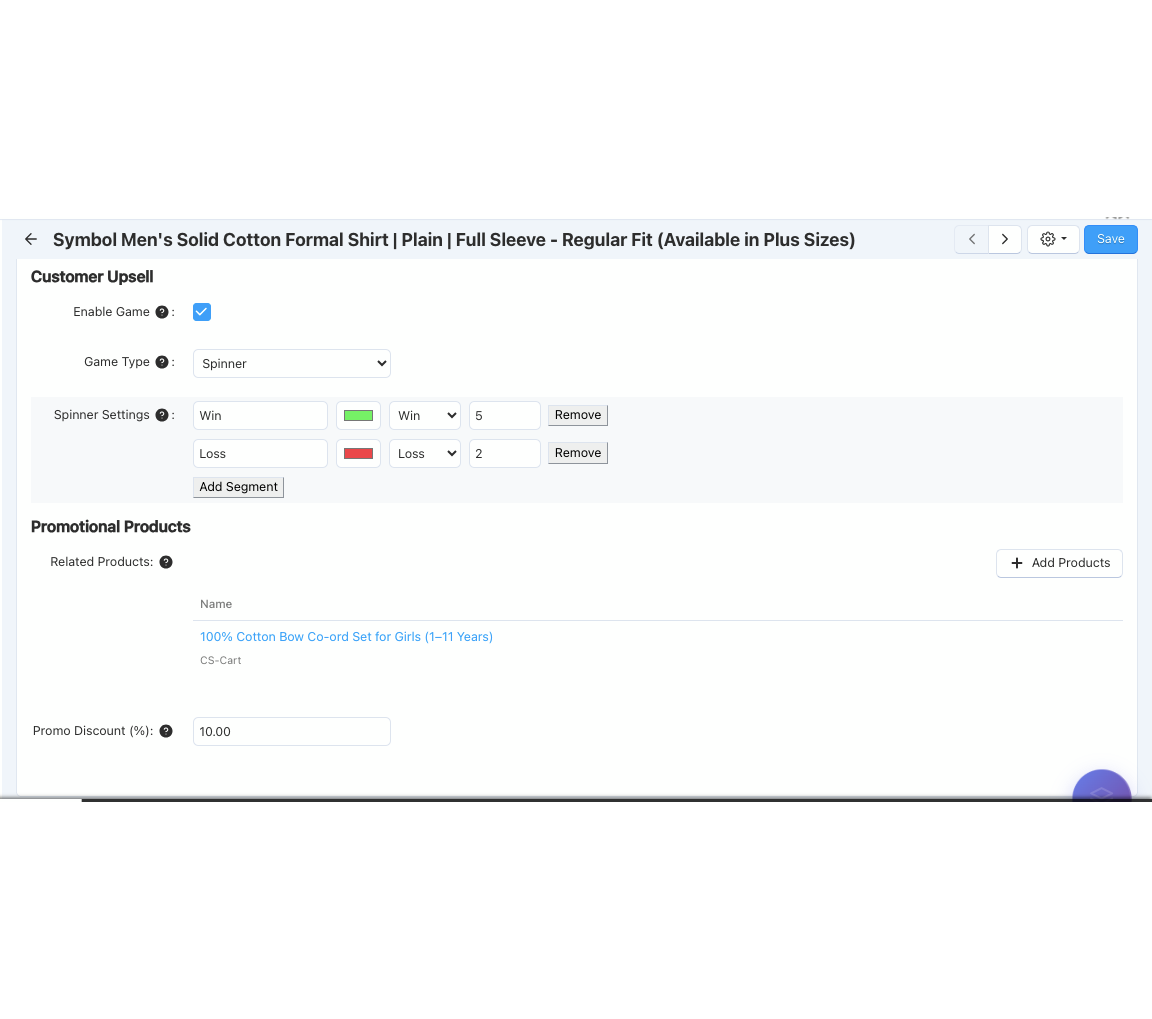
Task: Open the gear settings menu
Action: [1053, 240]
